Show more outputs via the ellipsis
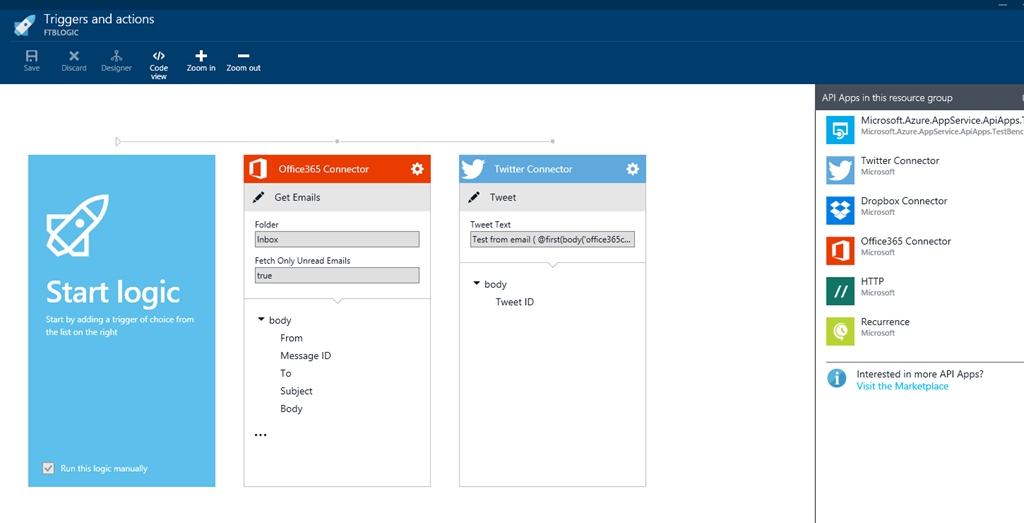This screenshot has height=523, width=1024. [261, 434]
